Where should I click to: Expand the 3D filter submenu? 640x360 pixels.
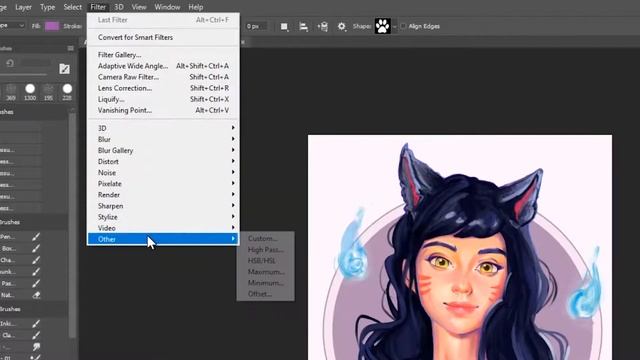[163, 128]
